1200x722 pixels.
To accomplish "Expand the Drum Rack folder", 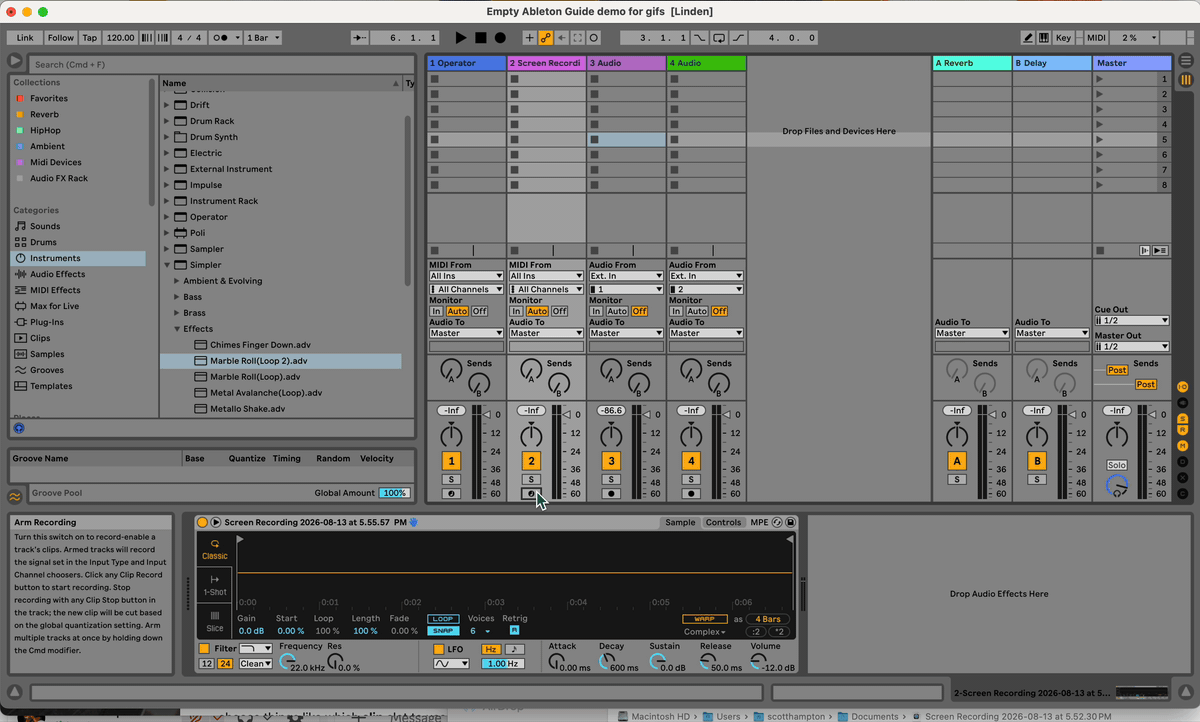I will (168, 121).
